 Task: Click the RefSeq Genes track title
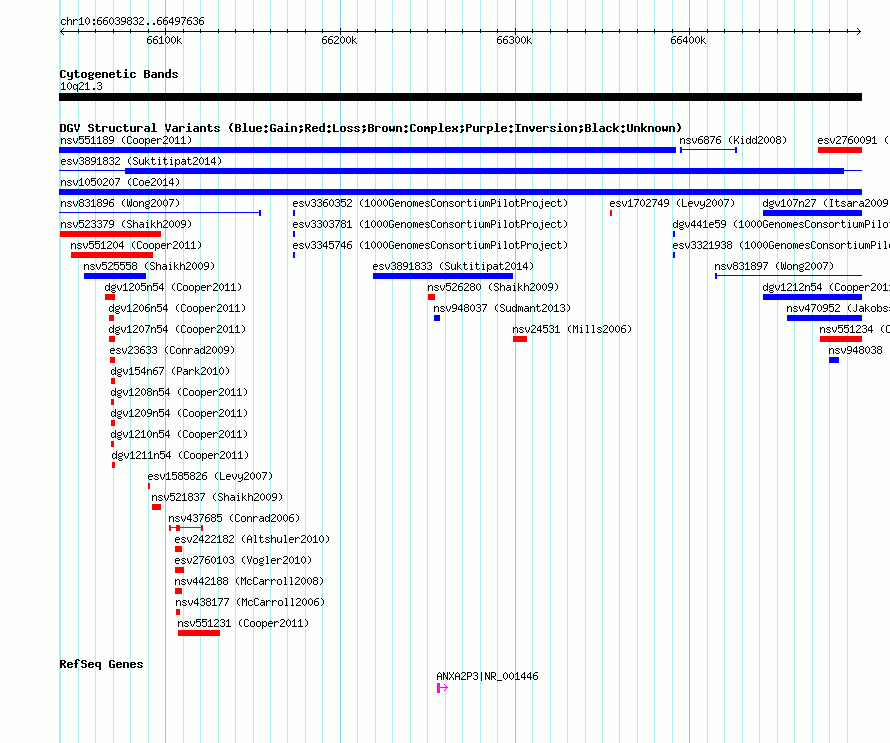pyautogui.click(x=102, y=664)
